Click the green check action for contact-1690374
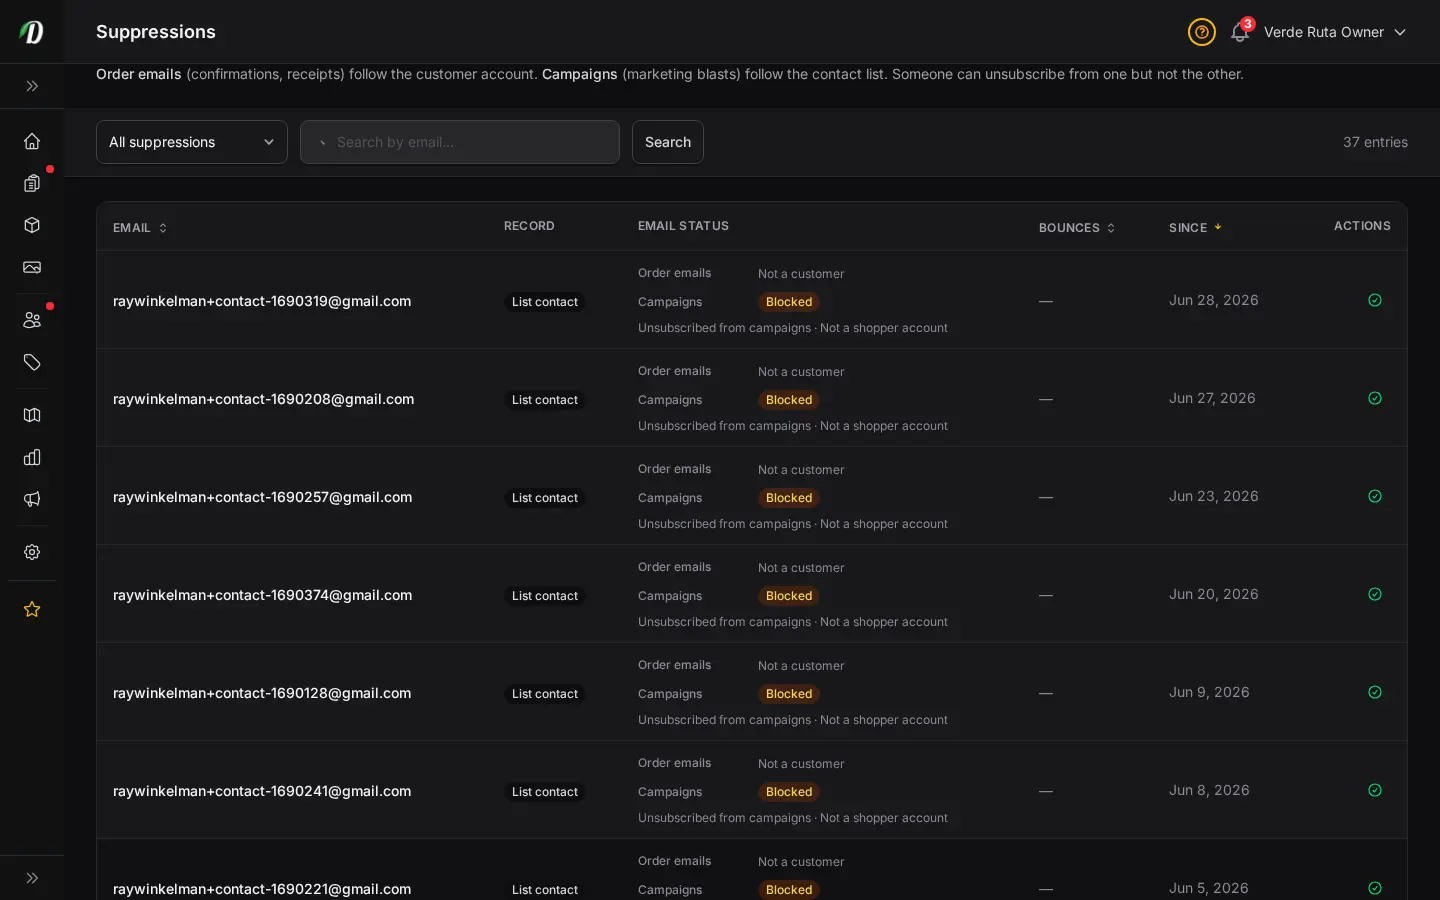Viewport: 1440px width, 900px height. [x=1375, y=594]
